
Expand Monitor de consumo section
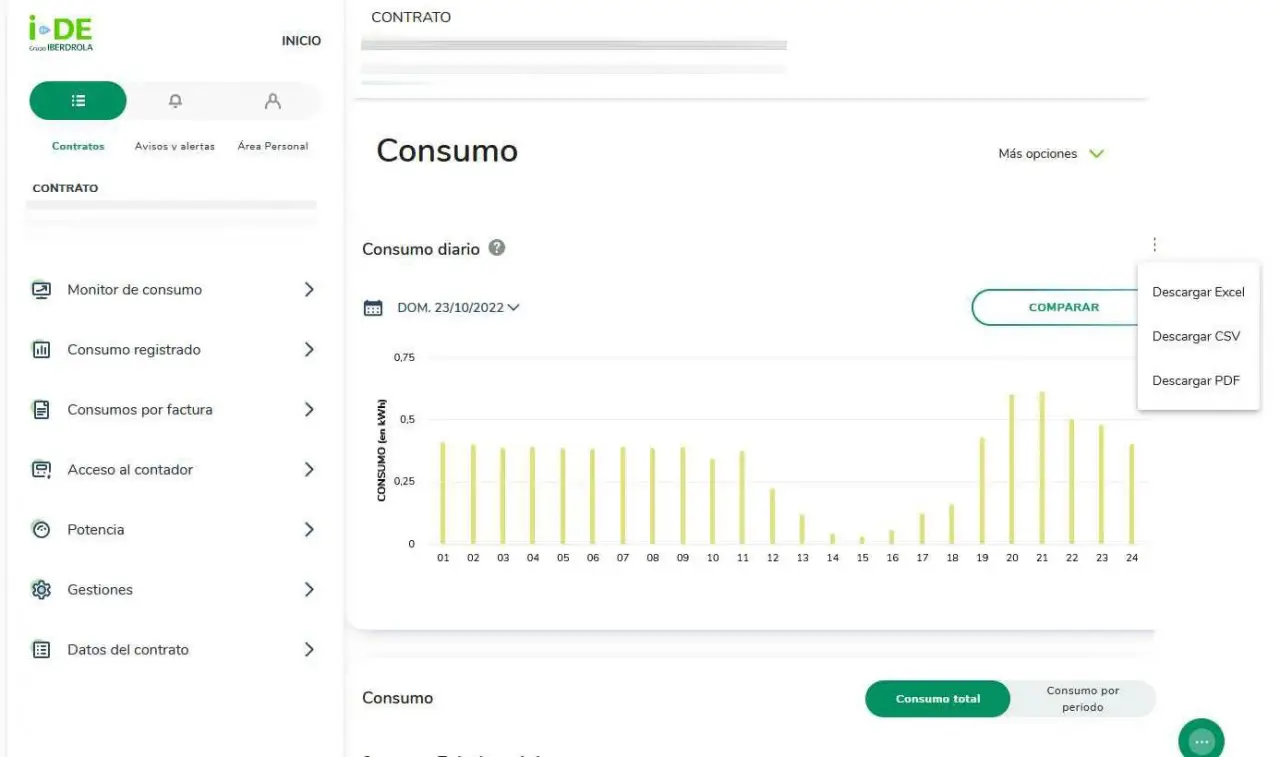pos(174,290)
